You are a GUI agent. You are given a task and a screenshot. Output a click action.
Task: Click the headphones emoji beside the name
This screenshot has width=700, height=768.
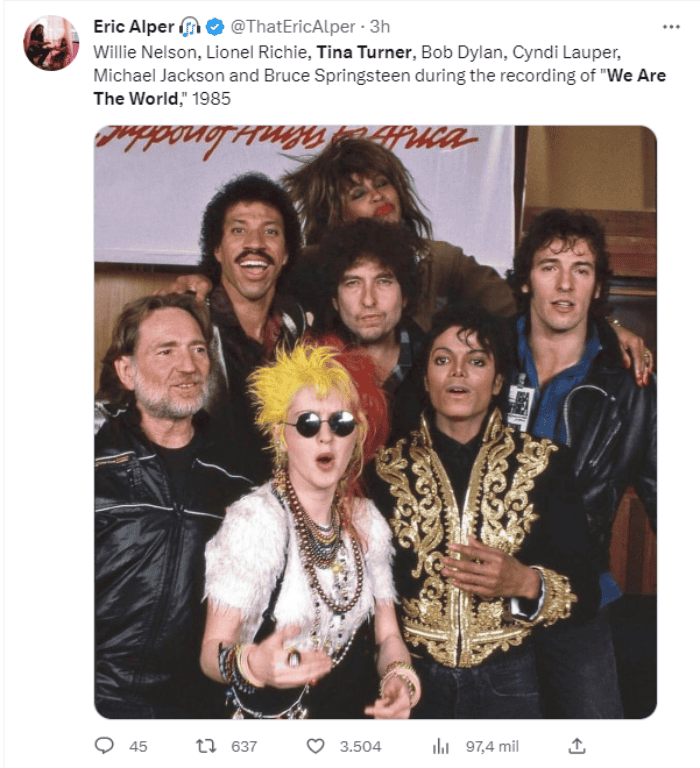pos(190,26)
